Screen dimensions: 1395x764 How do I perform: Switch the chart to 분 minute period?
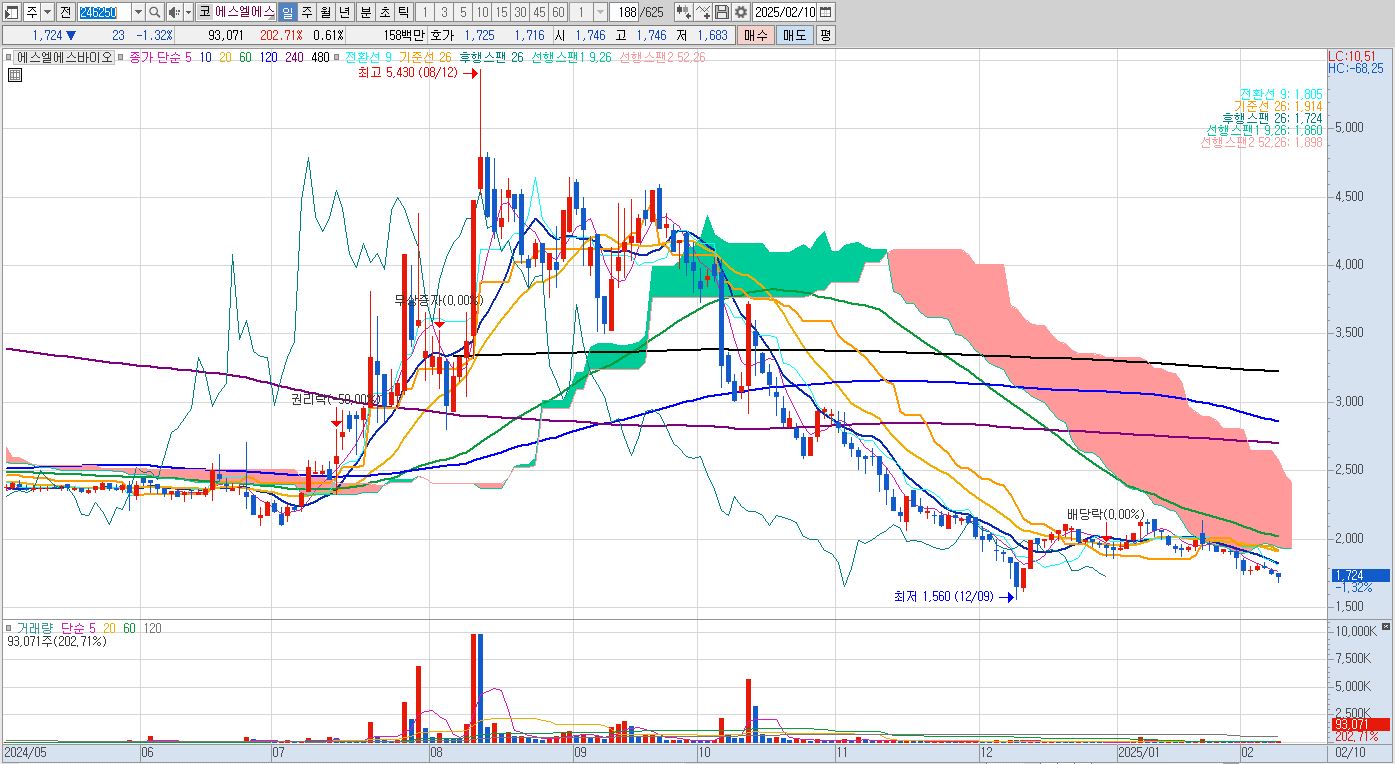[365, 12]
